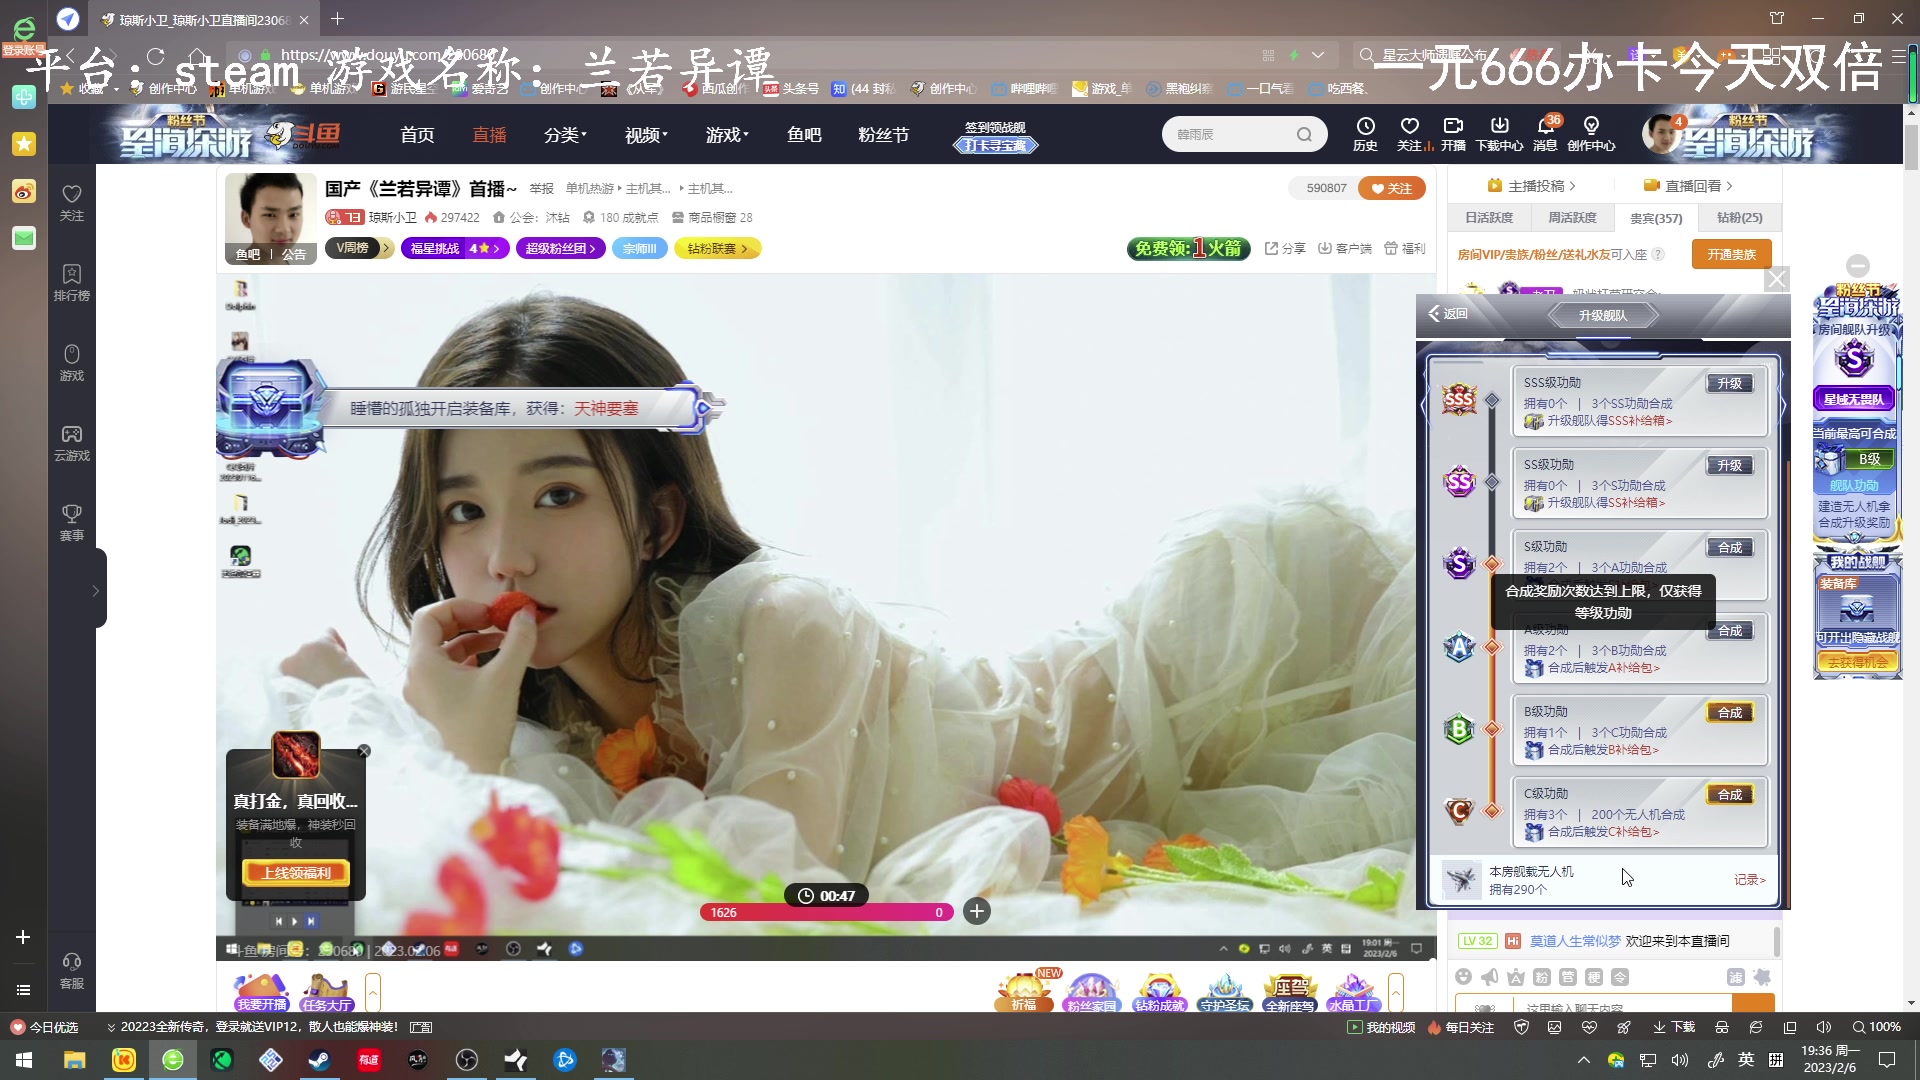Open the 下载中心 download icon
1920x1080 pixels.
(x=1499, y=127)
